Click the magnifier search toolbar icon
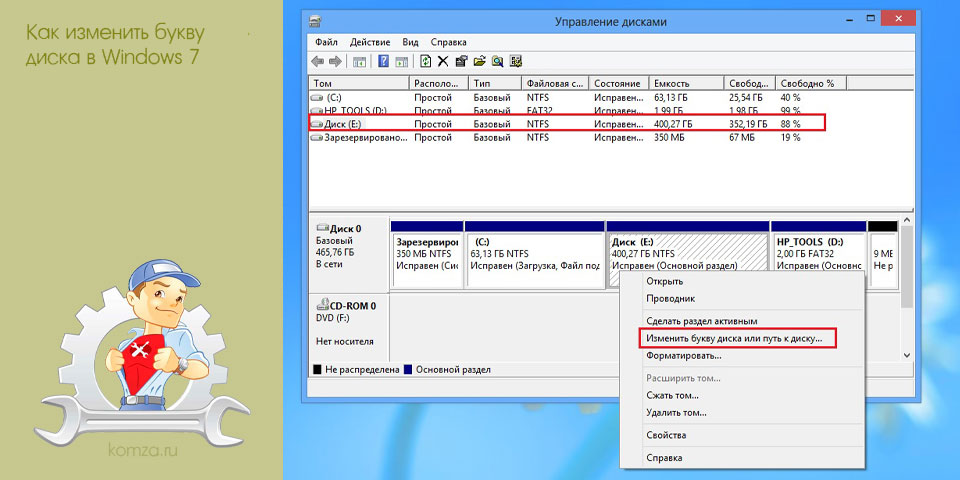Viewport: 960px width, 480px height. coord(497,61)
